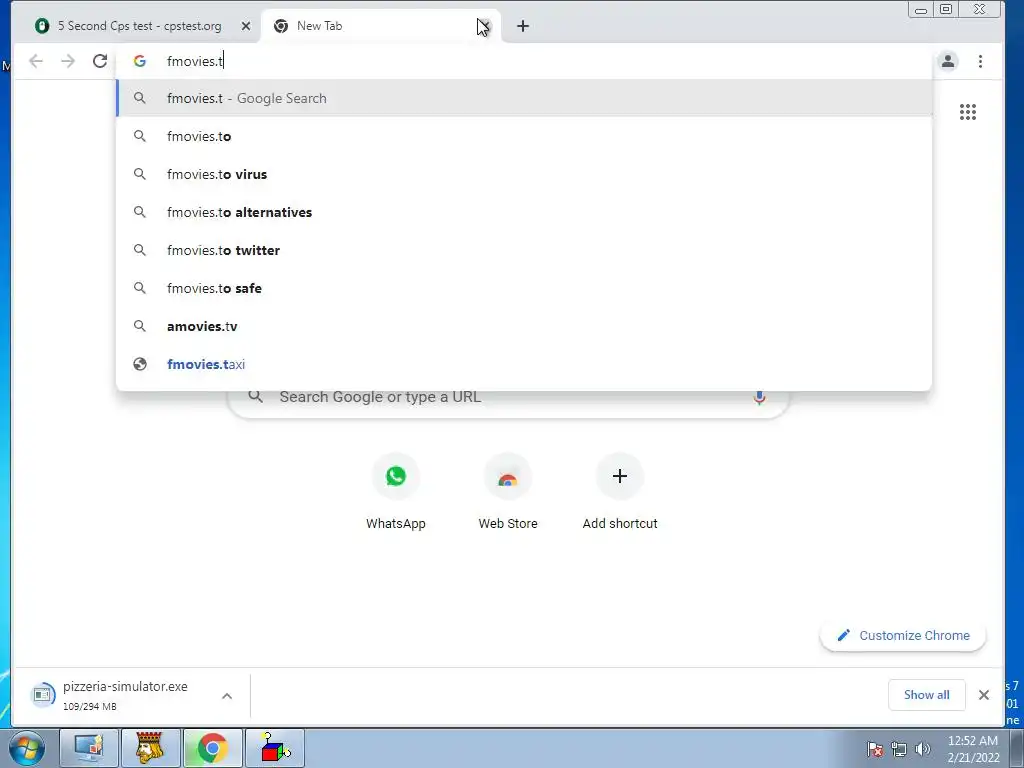Click the browser back arrow

tap(36, 61)
